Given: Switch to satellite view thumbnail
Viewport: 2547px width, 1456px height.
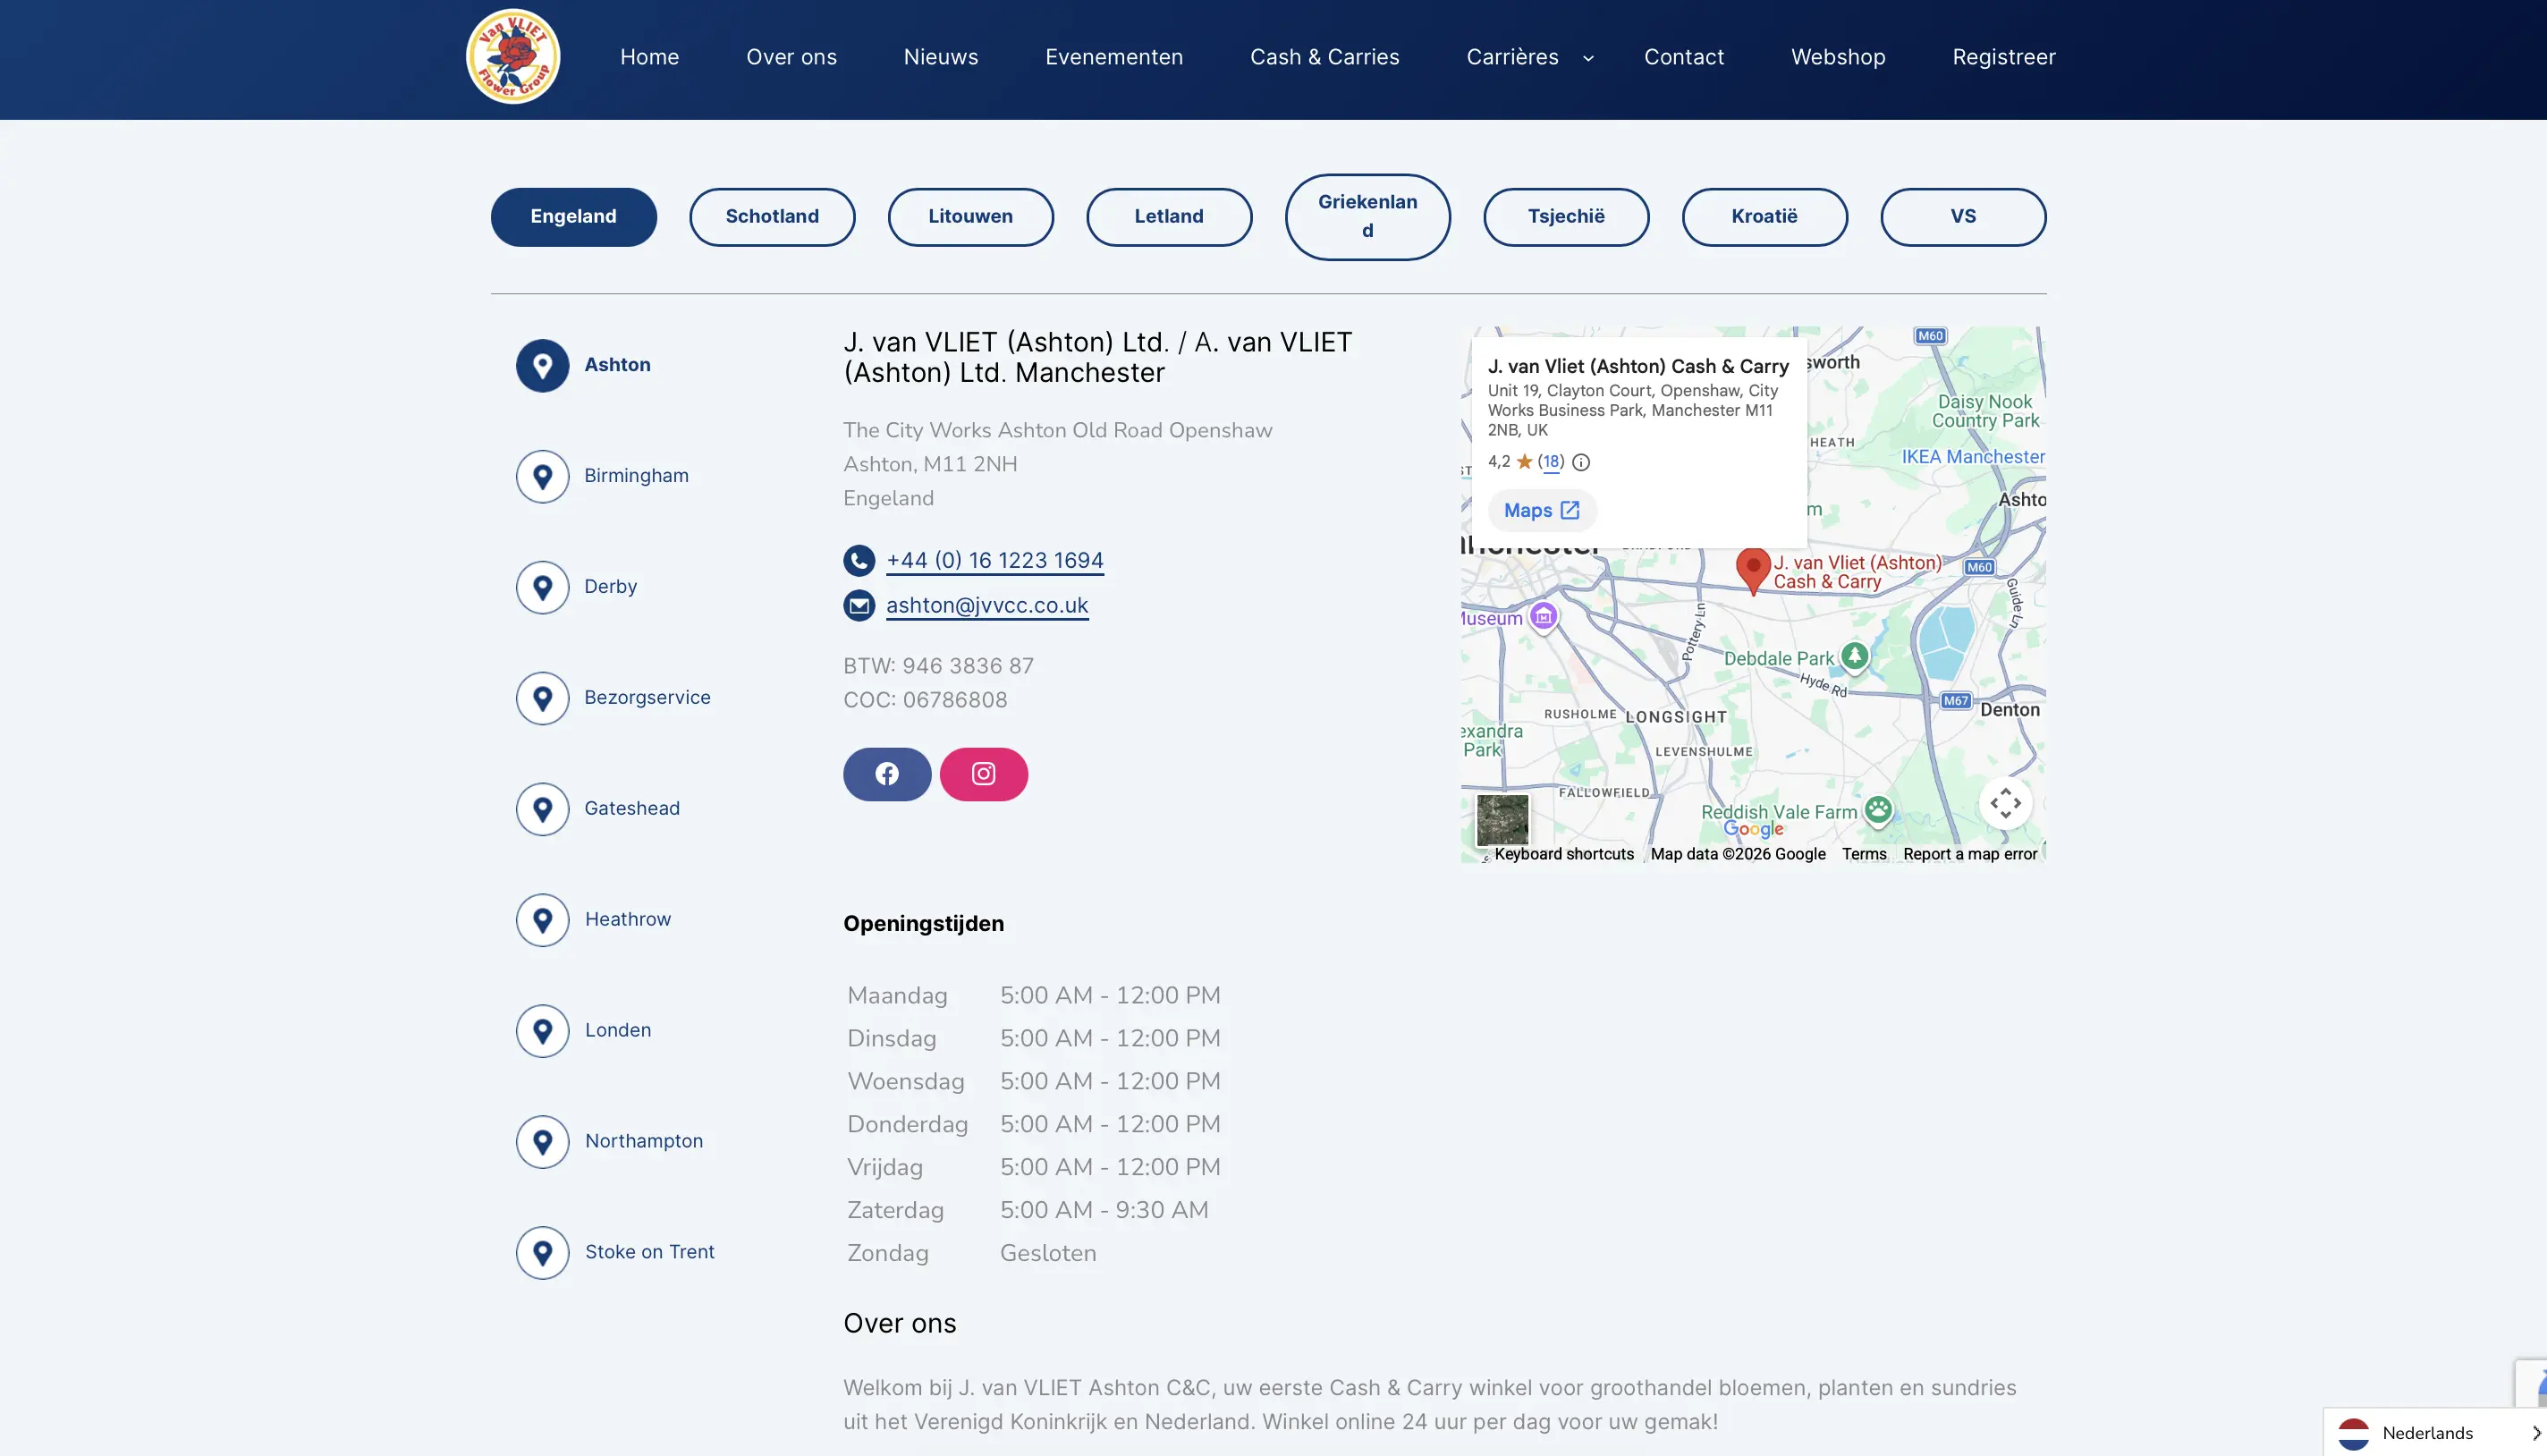Looking at the screenshot, I should [x=1502, y=820].
